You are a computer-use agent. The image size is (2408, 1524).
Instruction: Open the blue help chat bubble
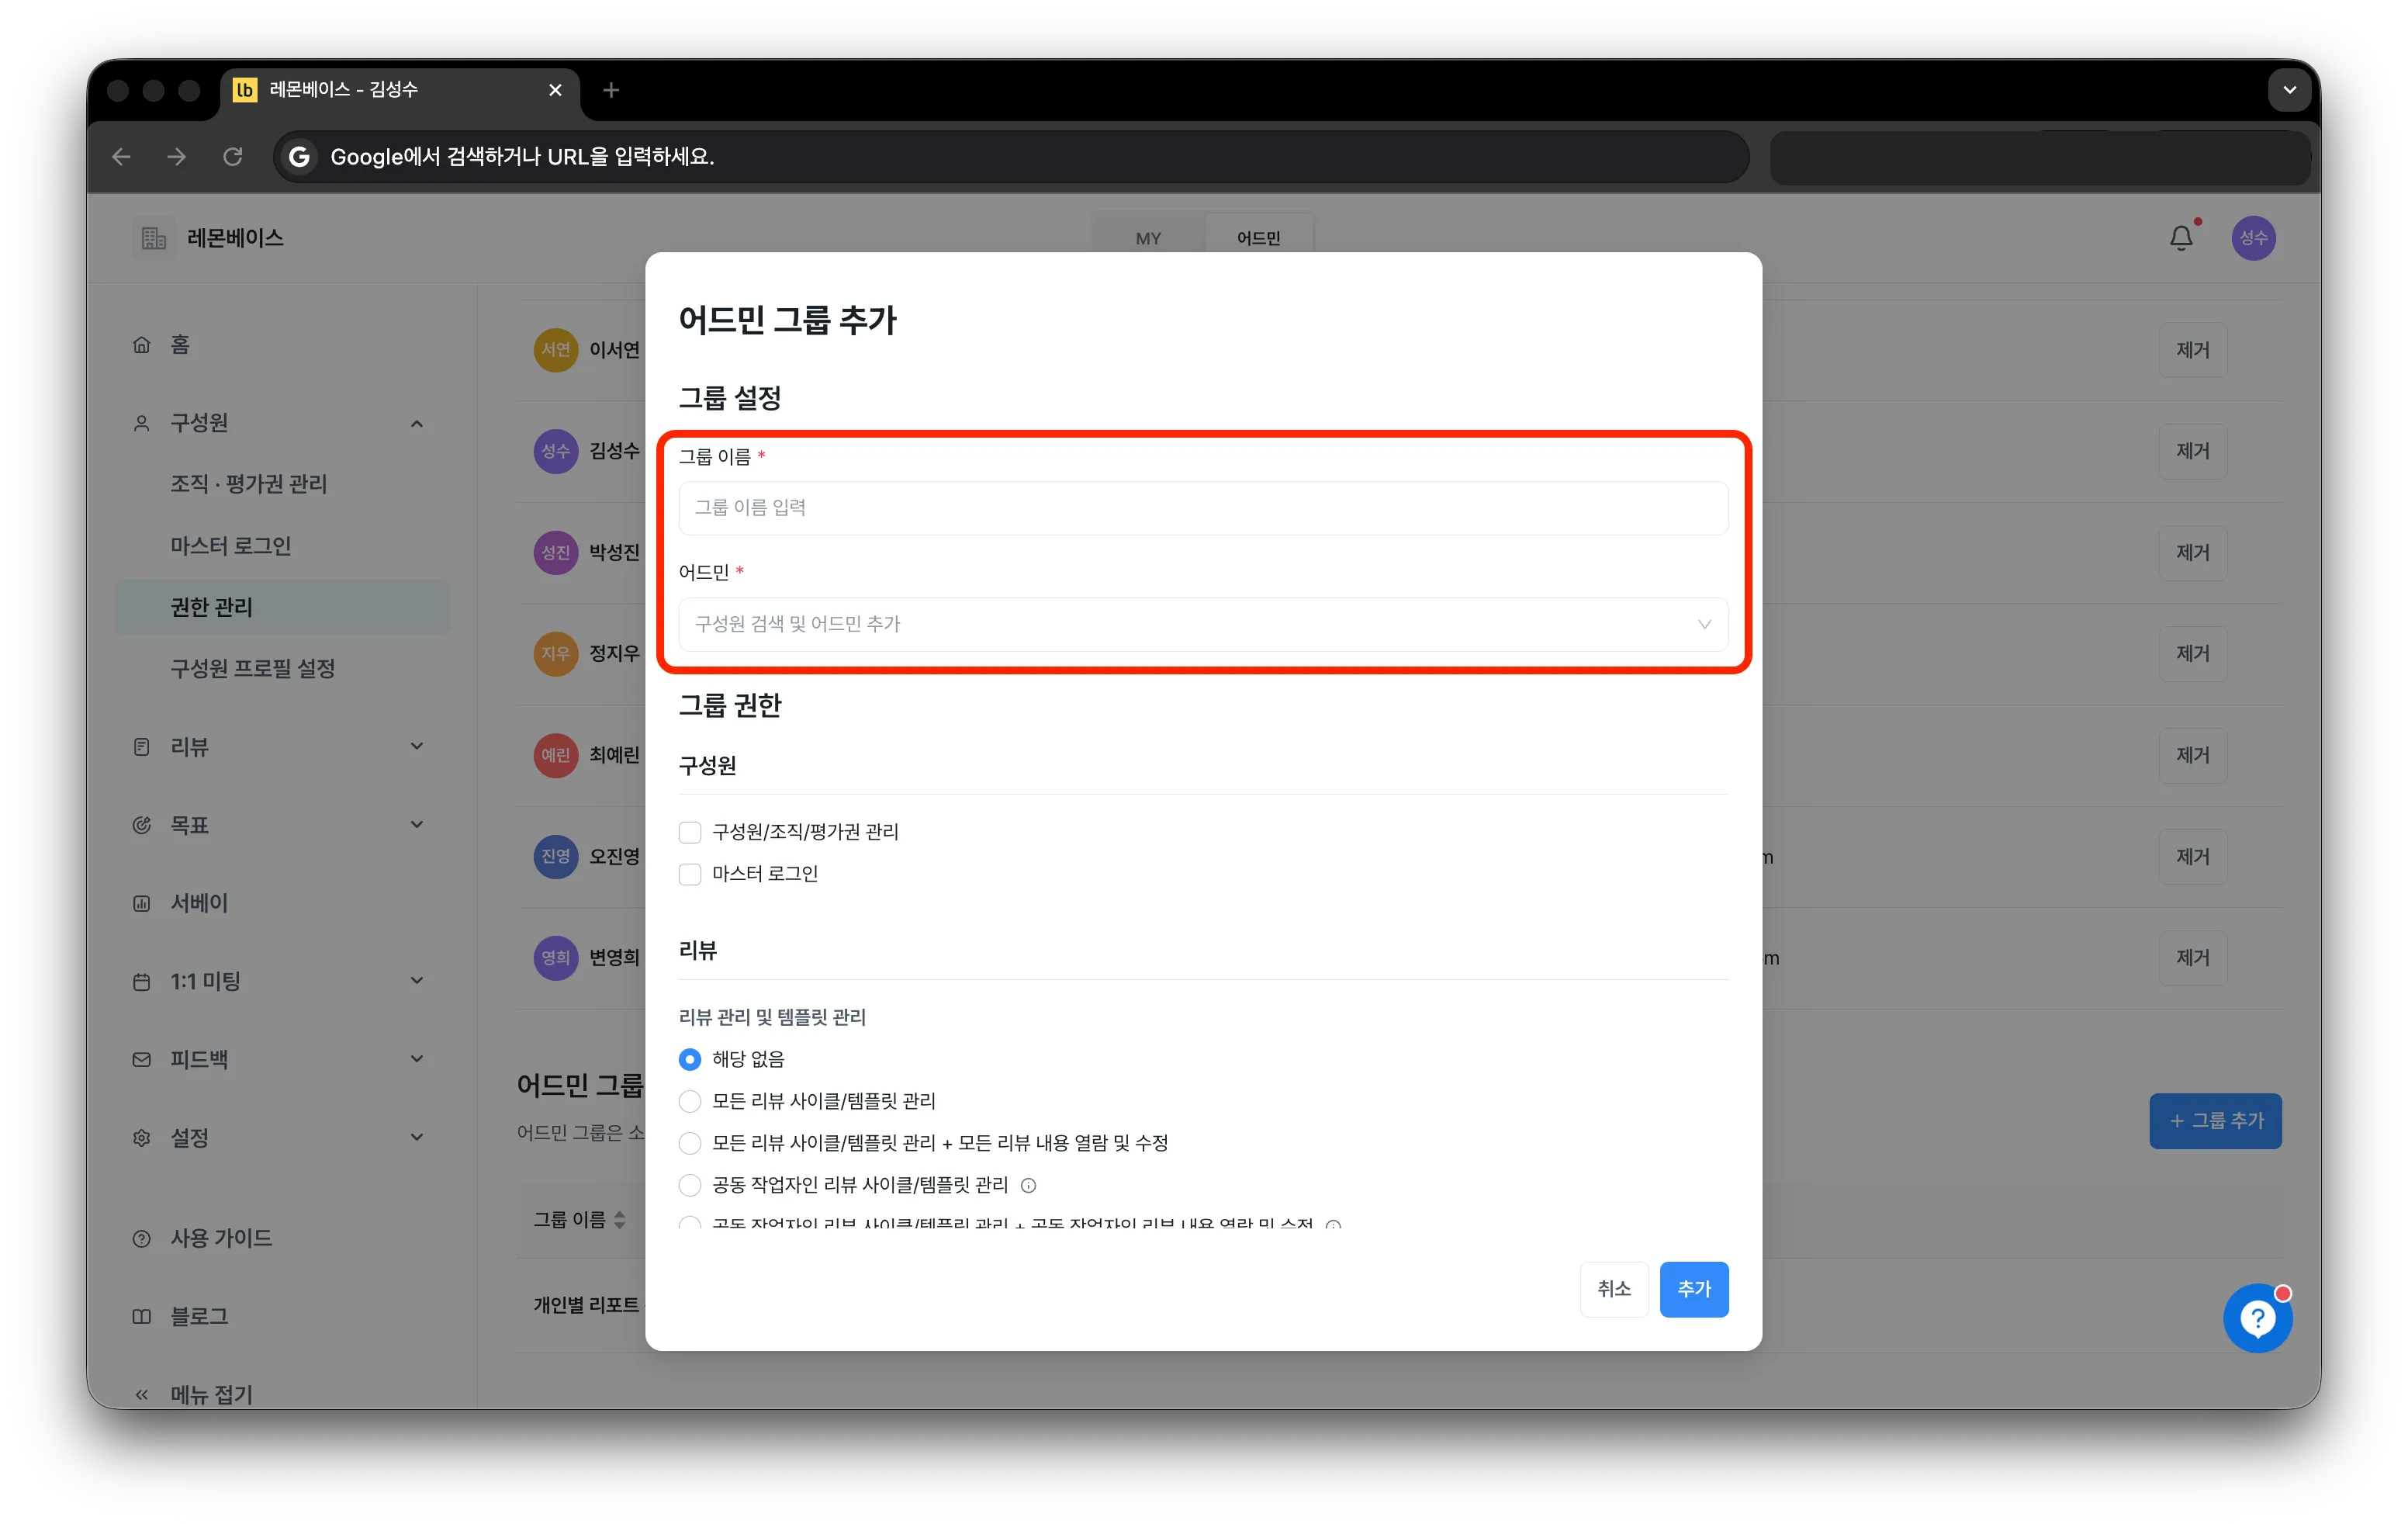tap(2257, 1318)
